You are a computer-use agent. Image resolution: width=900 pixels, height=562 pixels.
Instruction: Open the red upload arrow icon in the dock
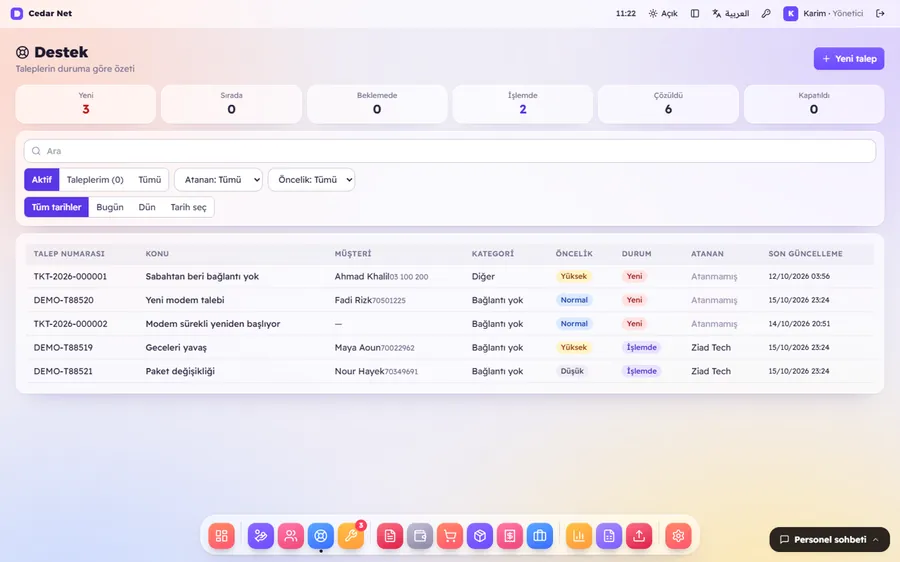639,536
